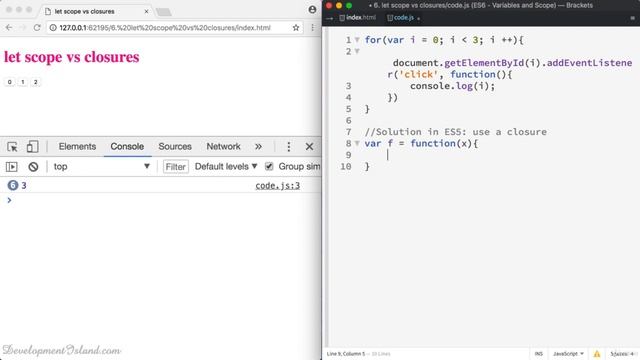
Task: Click the browser forward arrow
Action: (22, 28)
